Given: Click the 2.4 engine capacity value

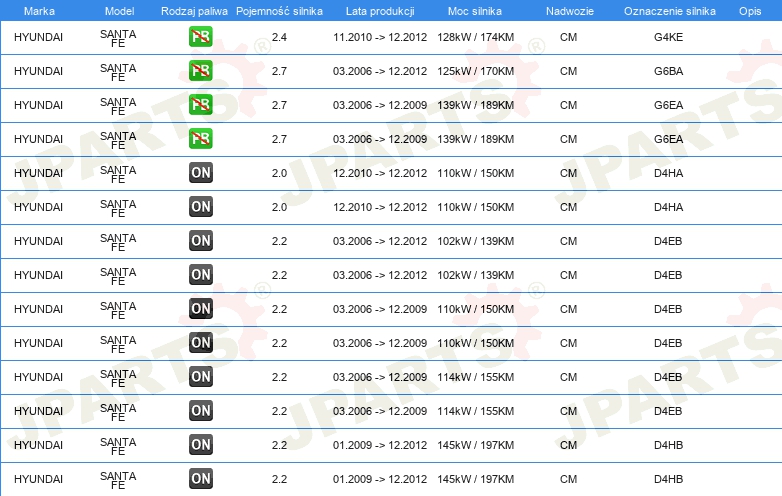Looking at the screenshot, I should coord(279,37).
